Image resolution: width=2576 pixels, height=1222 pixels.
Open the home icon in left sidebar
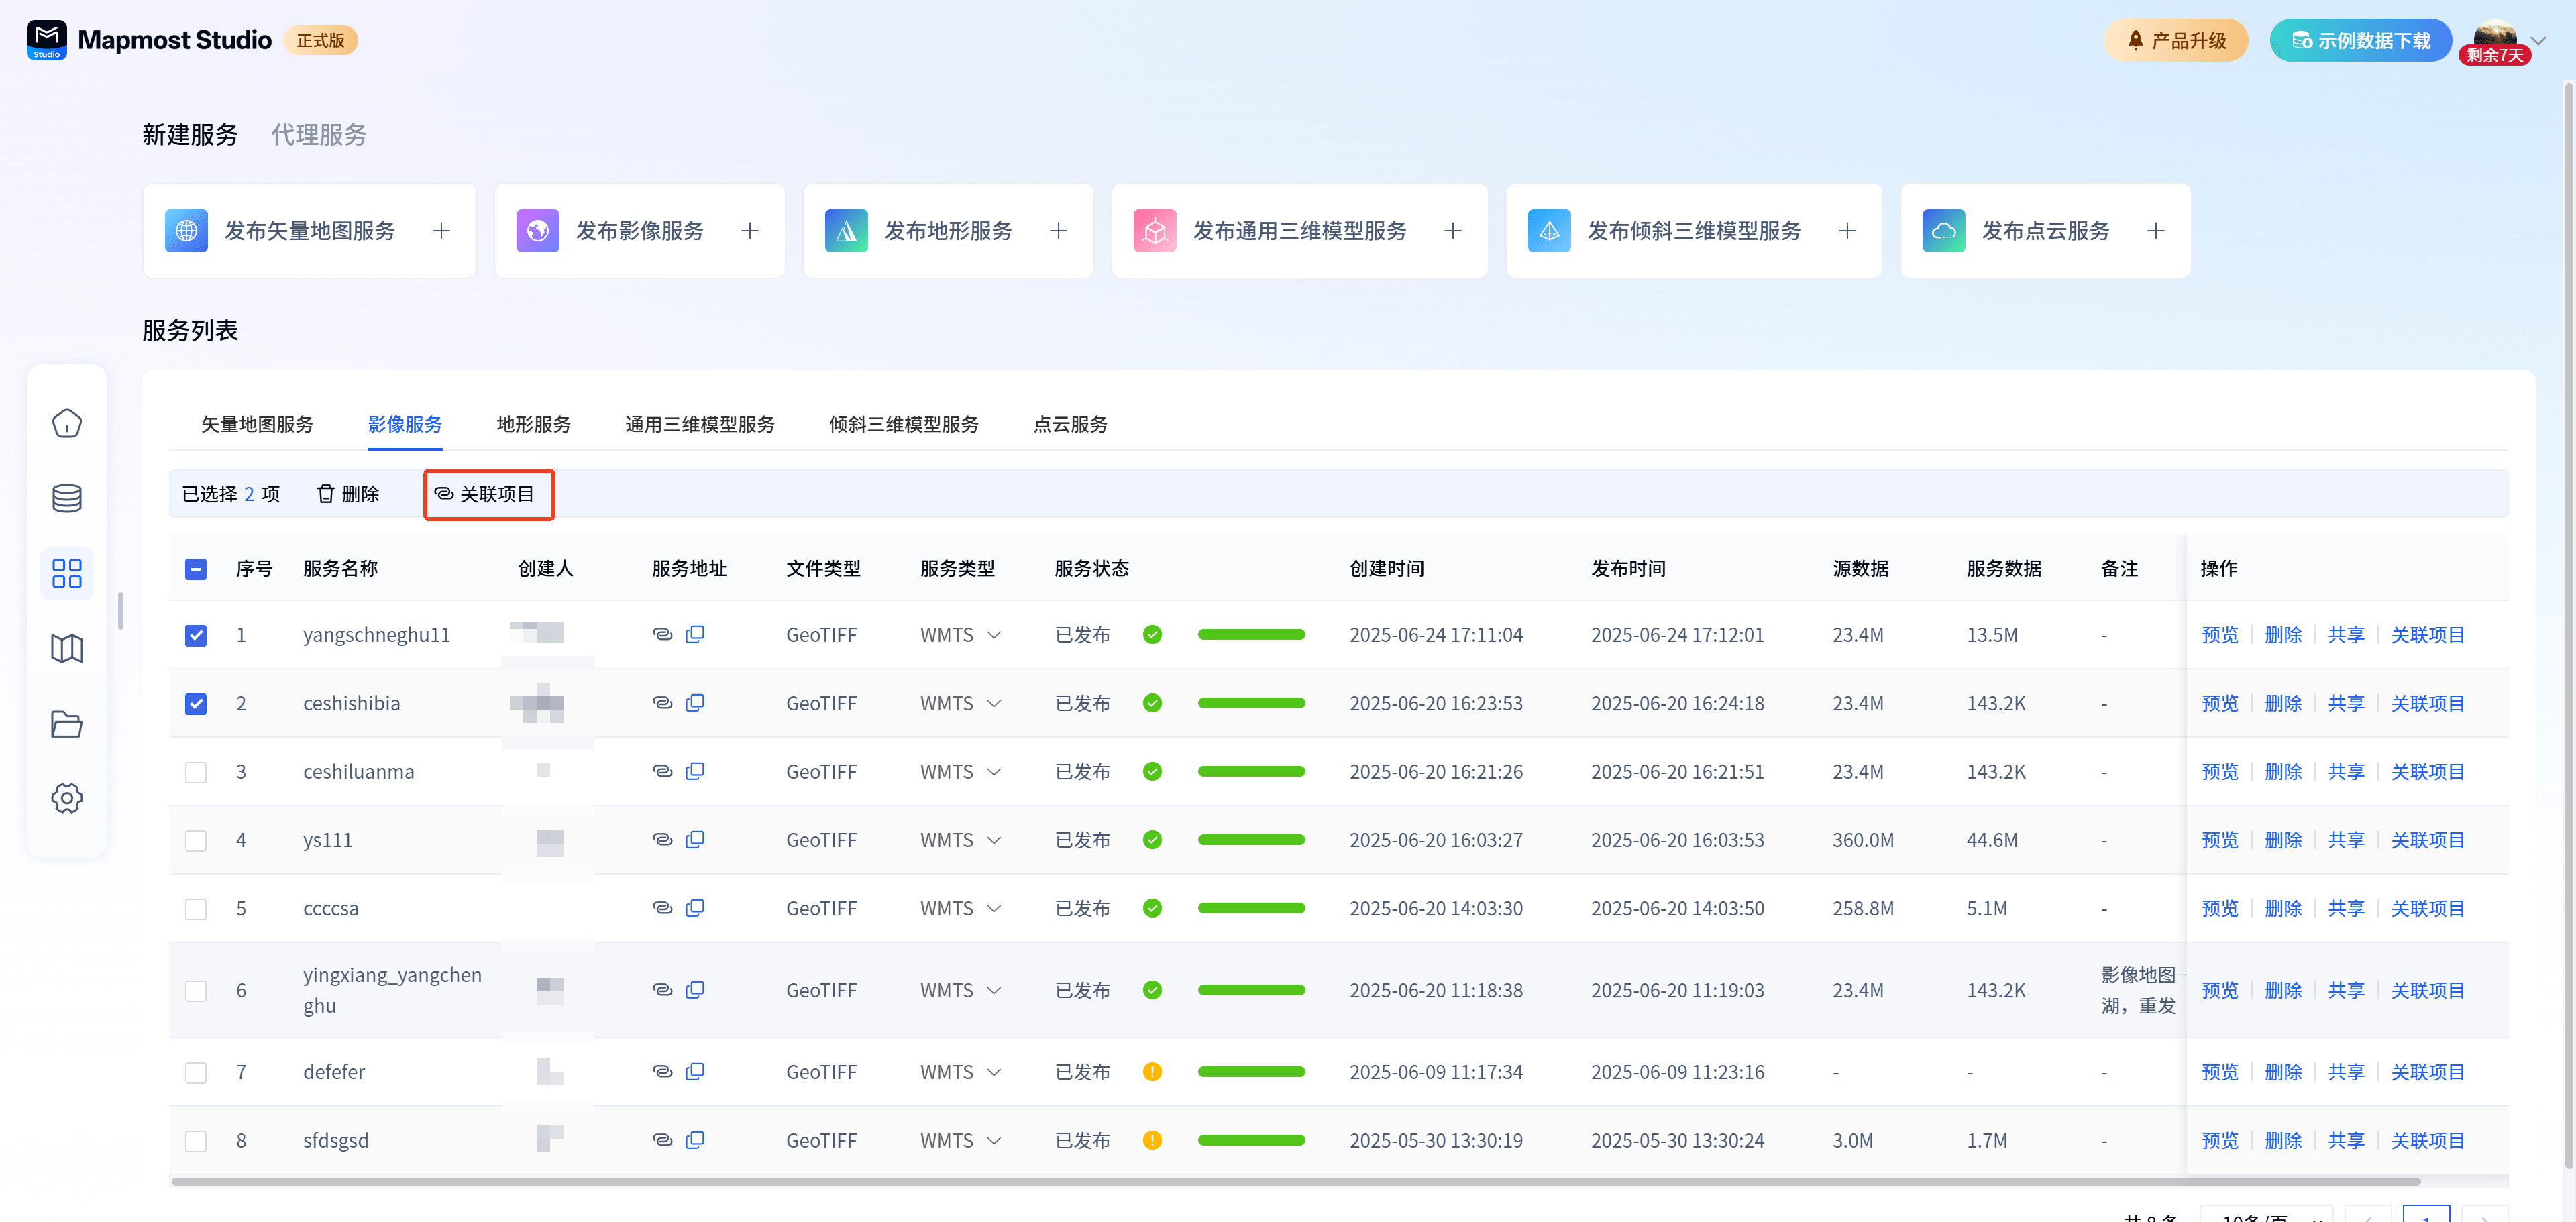click(x=67, y=423)
